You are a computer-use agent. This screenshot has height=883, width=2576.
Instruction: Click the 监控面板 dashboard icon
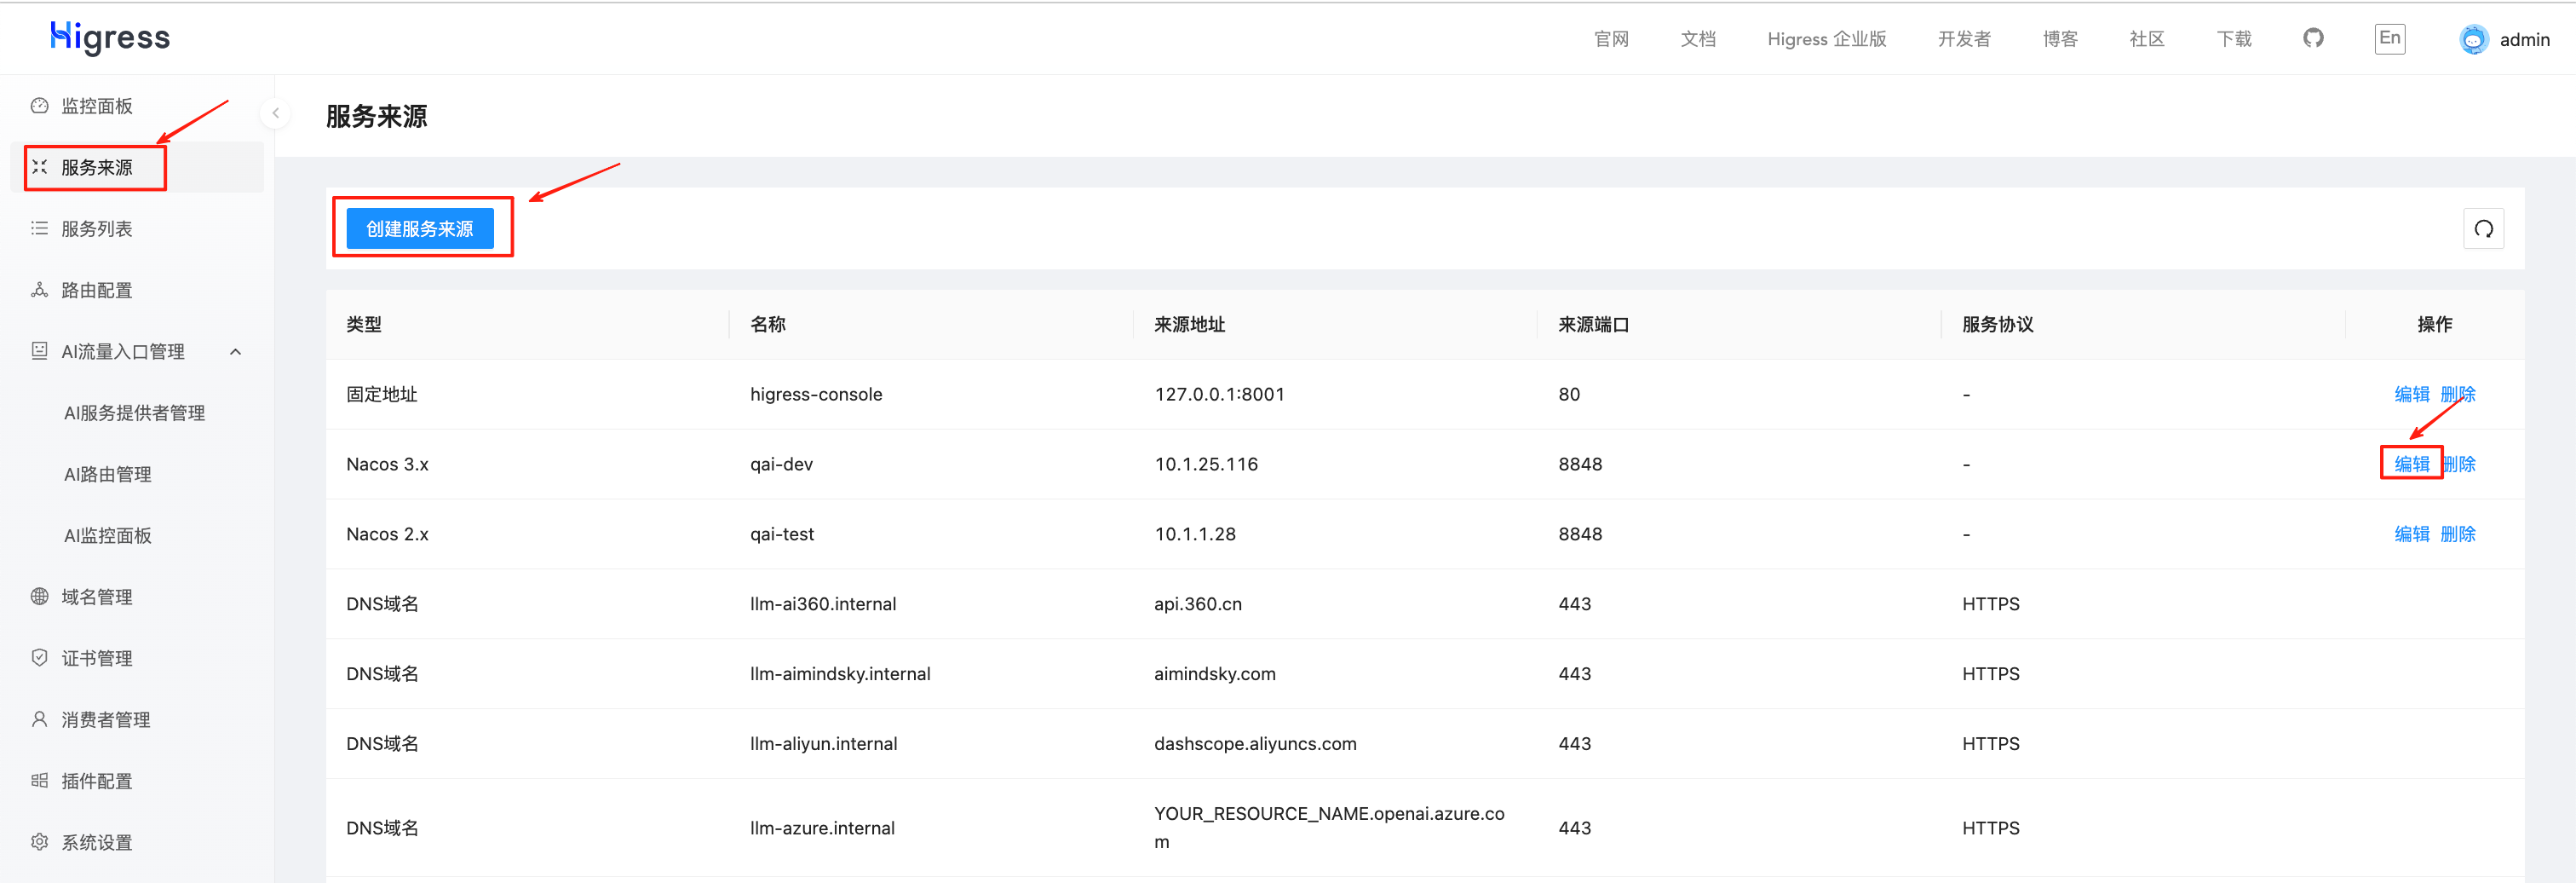(39, 106)
